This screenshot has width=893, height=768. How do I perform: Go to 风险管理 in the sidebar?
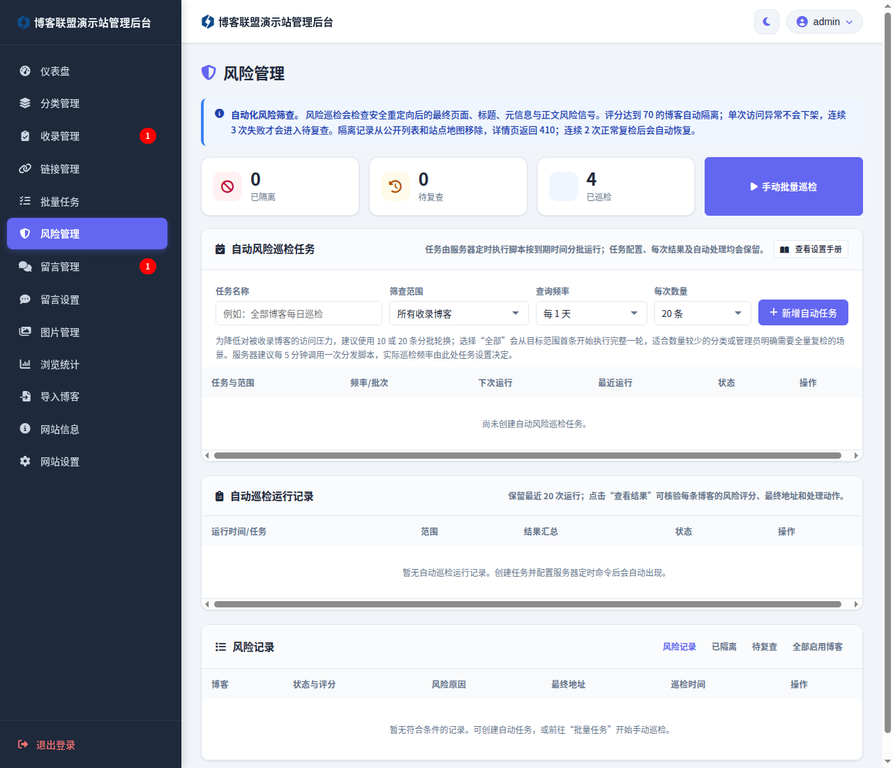pos(87,233)
